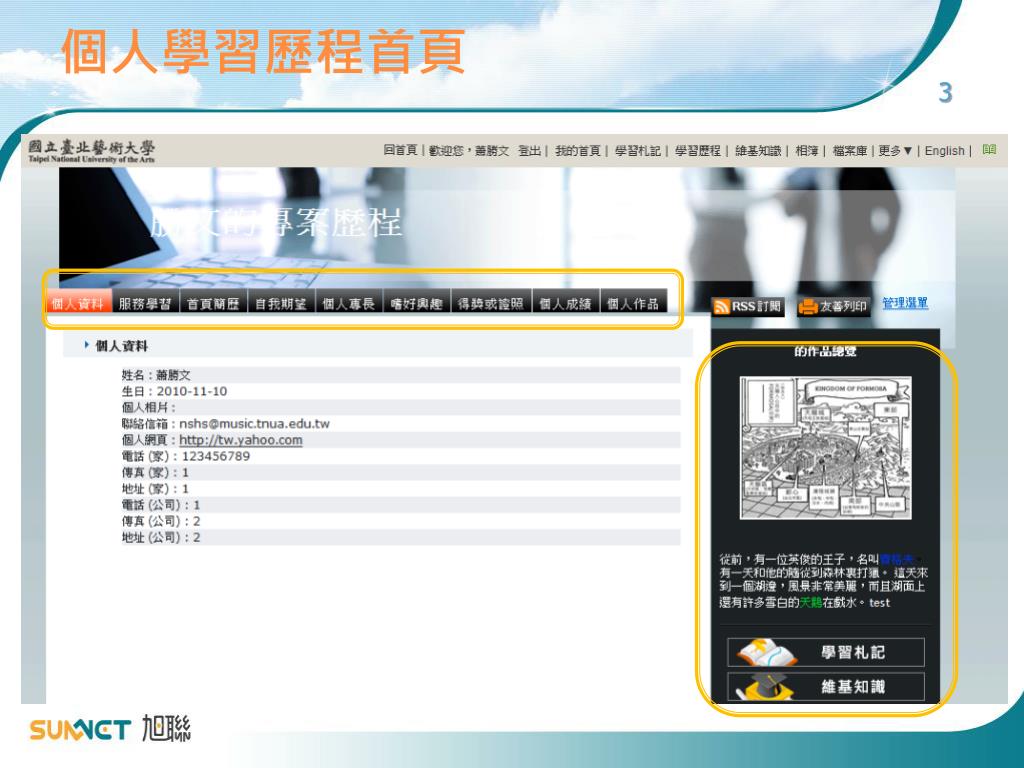This screenshot has width=1024, height=768.
Task: Click the 姓名：蕭勝文 row
Action: tap(400, 375)
